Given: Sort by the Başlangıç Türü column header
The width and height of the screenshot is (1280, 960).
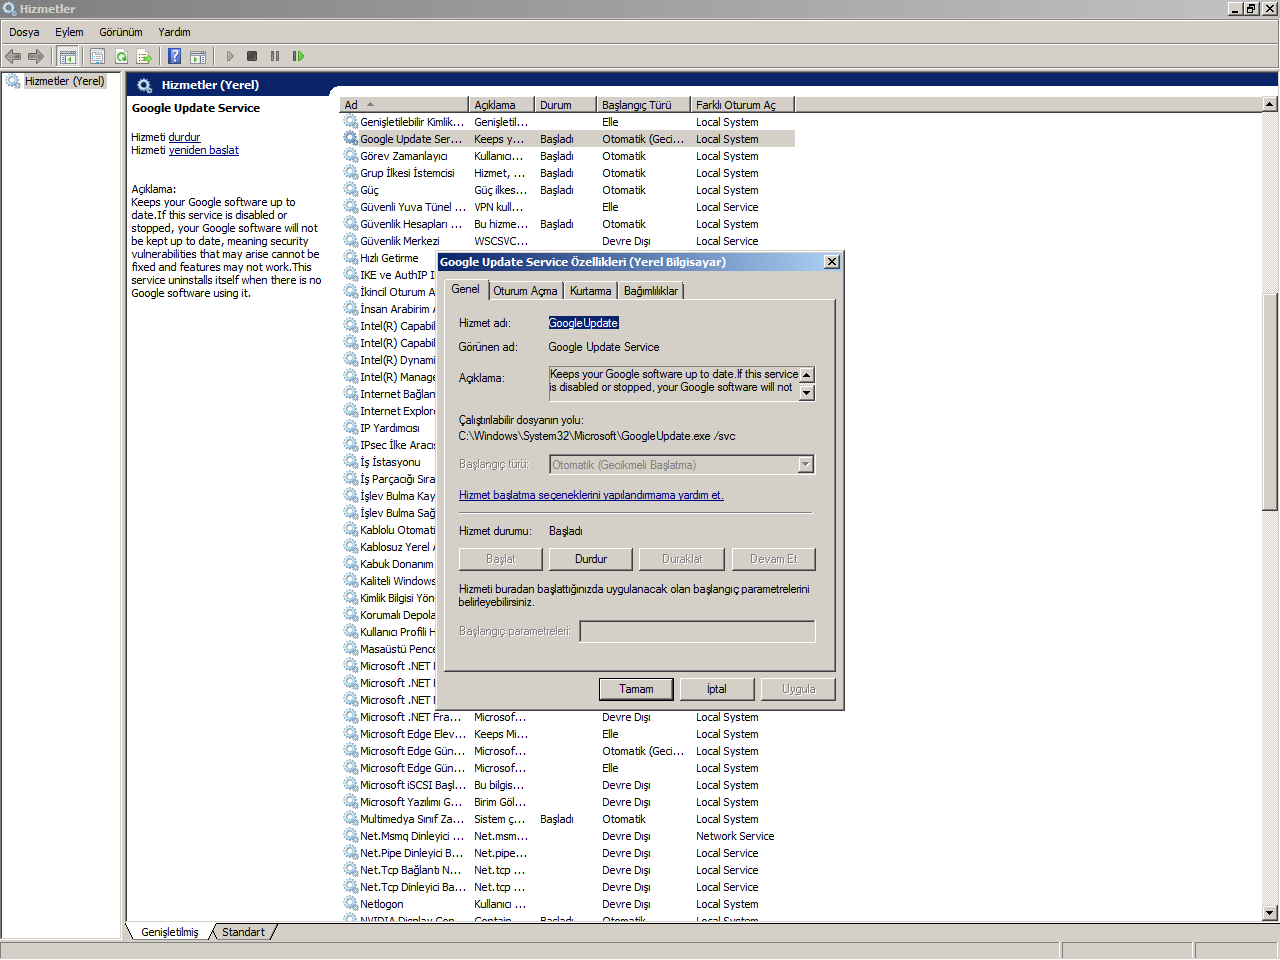Looking at the screenshot, I should 643,105.
